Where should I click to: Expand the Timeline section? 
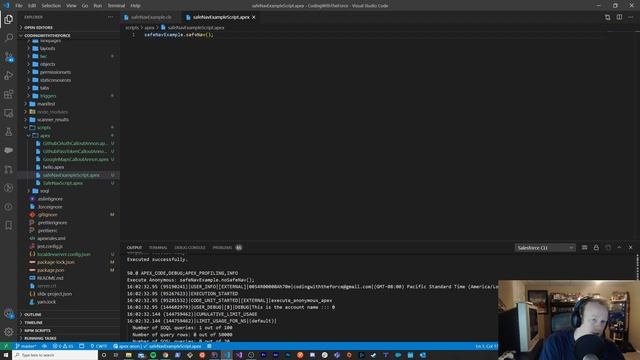(x=69, y=322)
